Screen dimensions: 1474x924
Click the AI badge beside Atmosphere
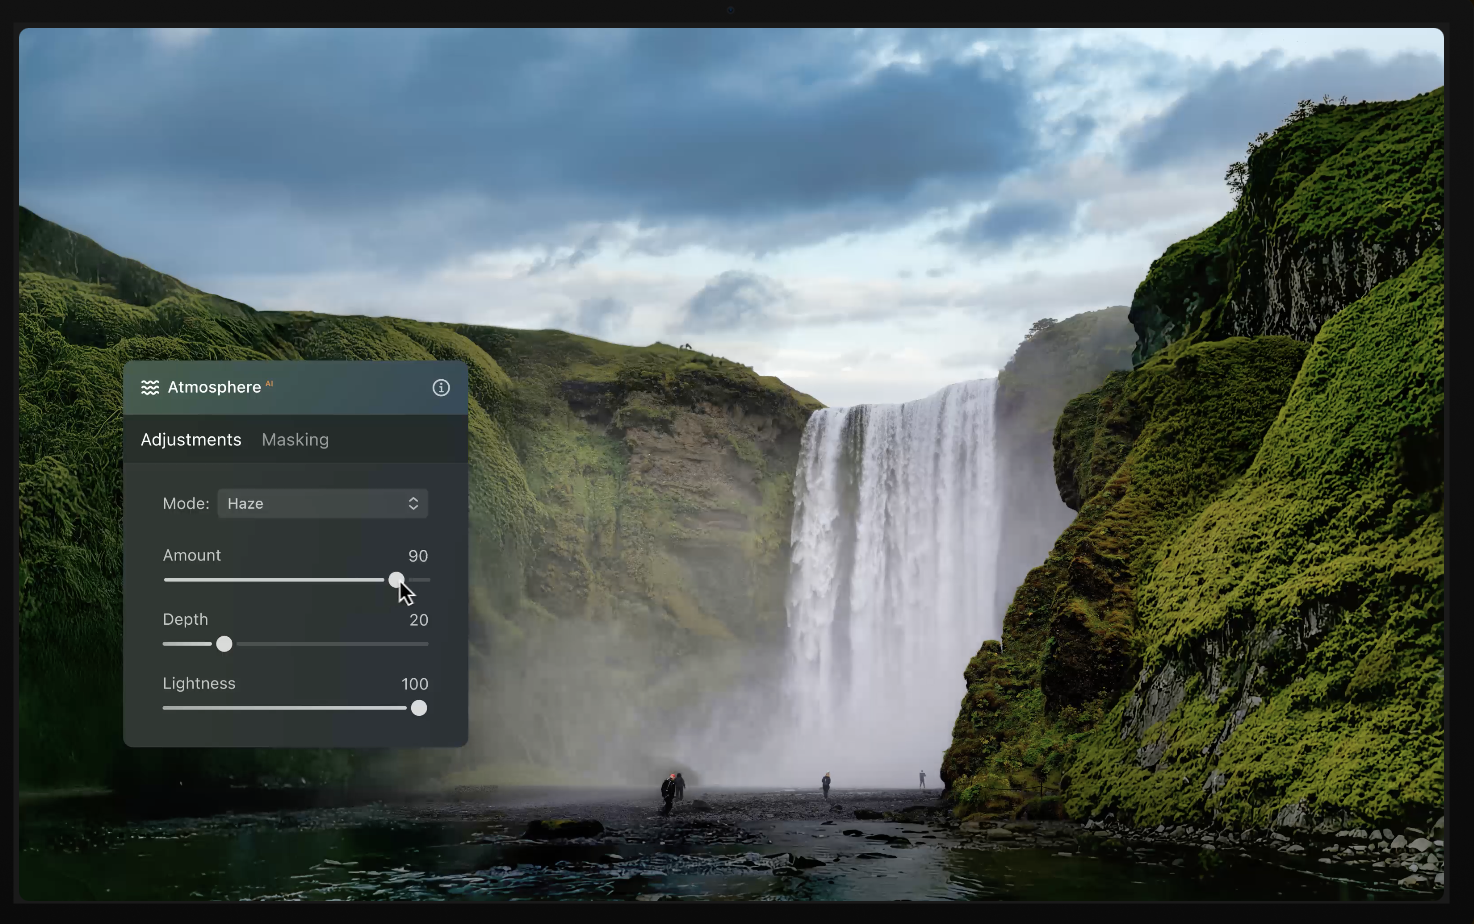pos(269,383)
